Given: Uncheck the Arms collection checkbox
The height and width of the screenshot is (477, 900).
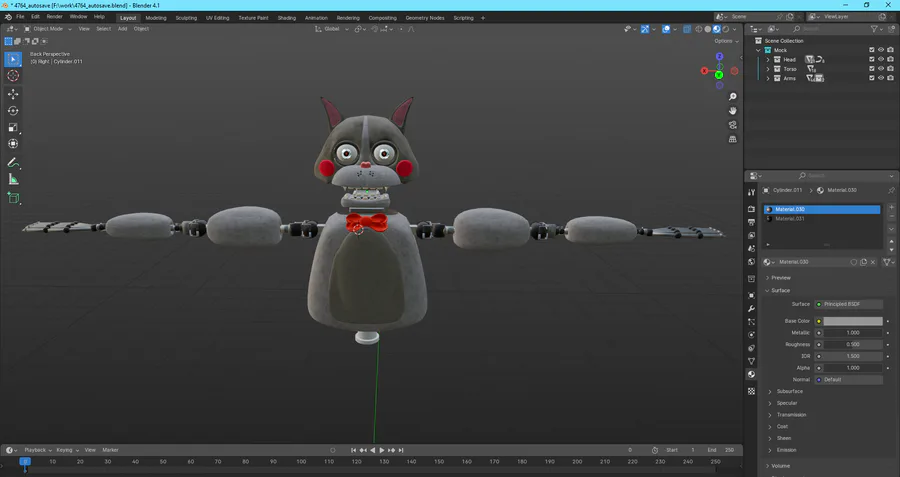Looking at the screenshot, I should tap(872, 78).
